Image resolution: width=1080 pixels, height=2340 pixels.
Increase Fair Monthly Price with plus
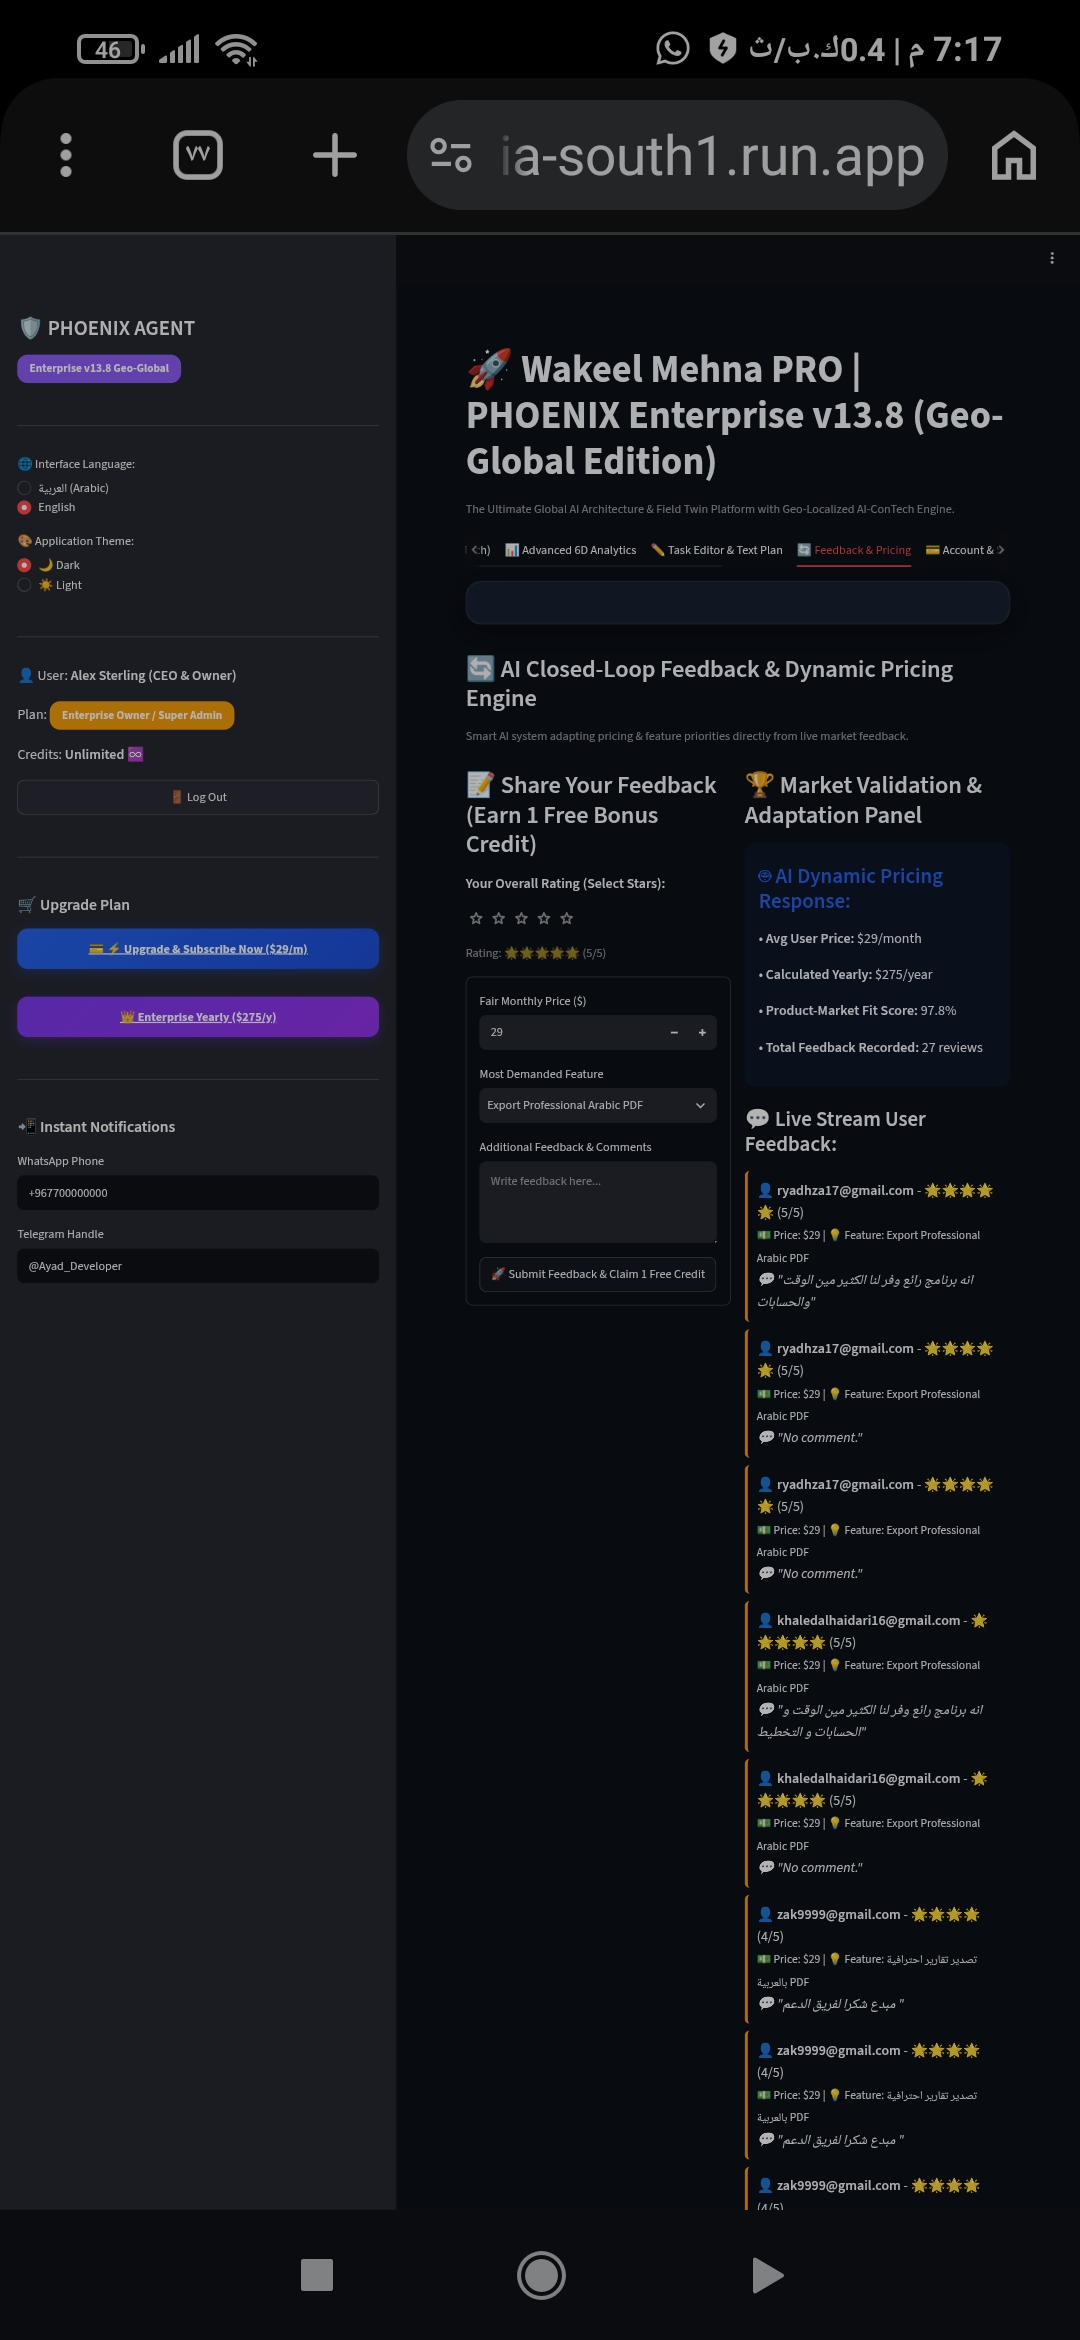(702, 1032)
